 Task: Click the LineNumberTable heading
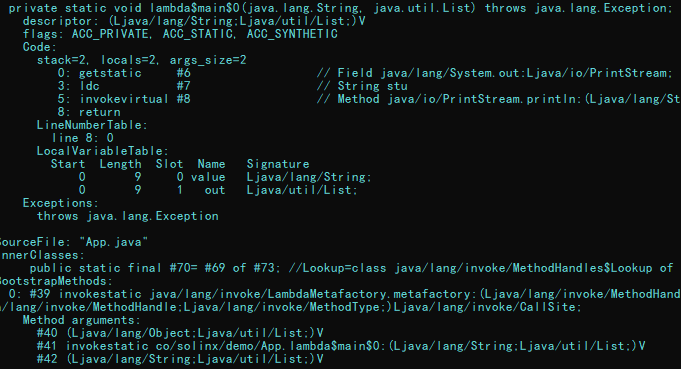coord(92,125)
